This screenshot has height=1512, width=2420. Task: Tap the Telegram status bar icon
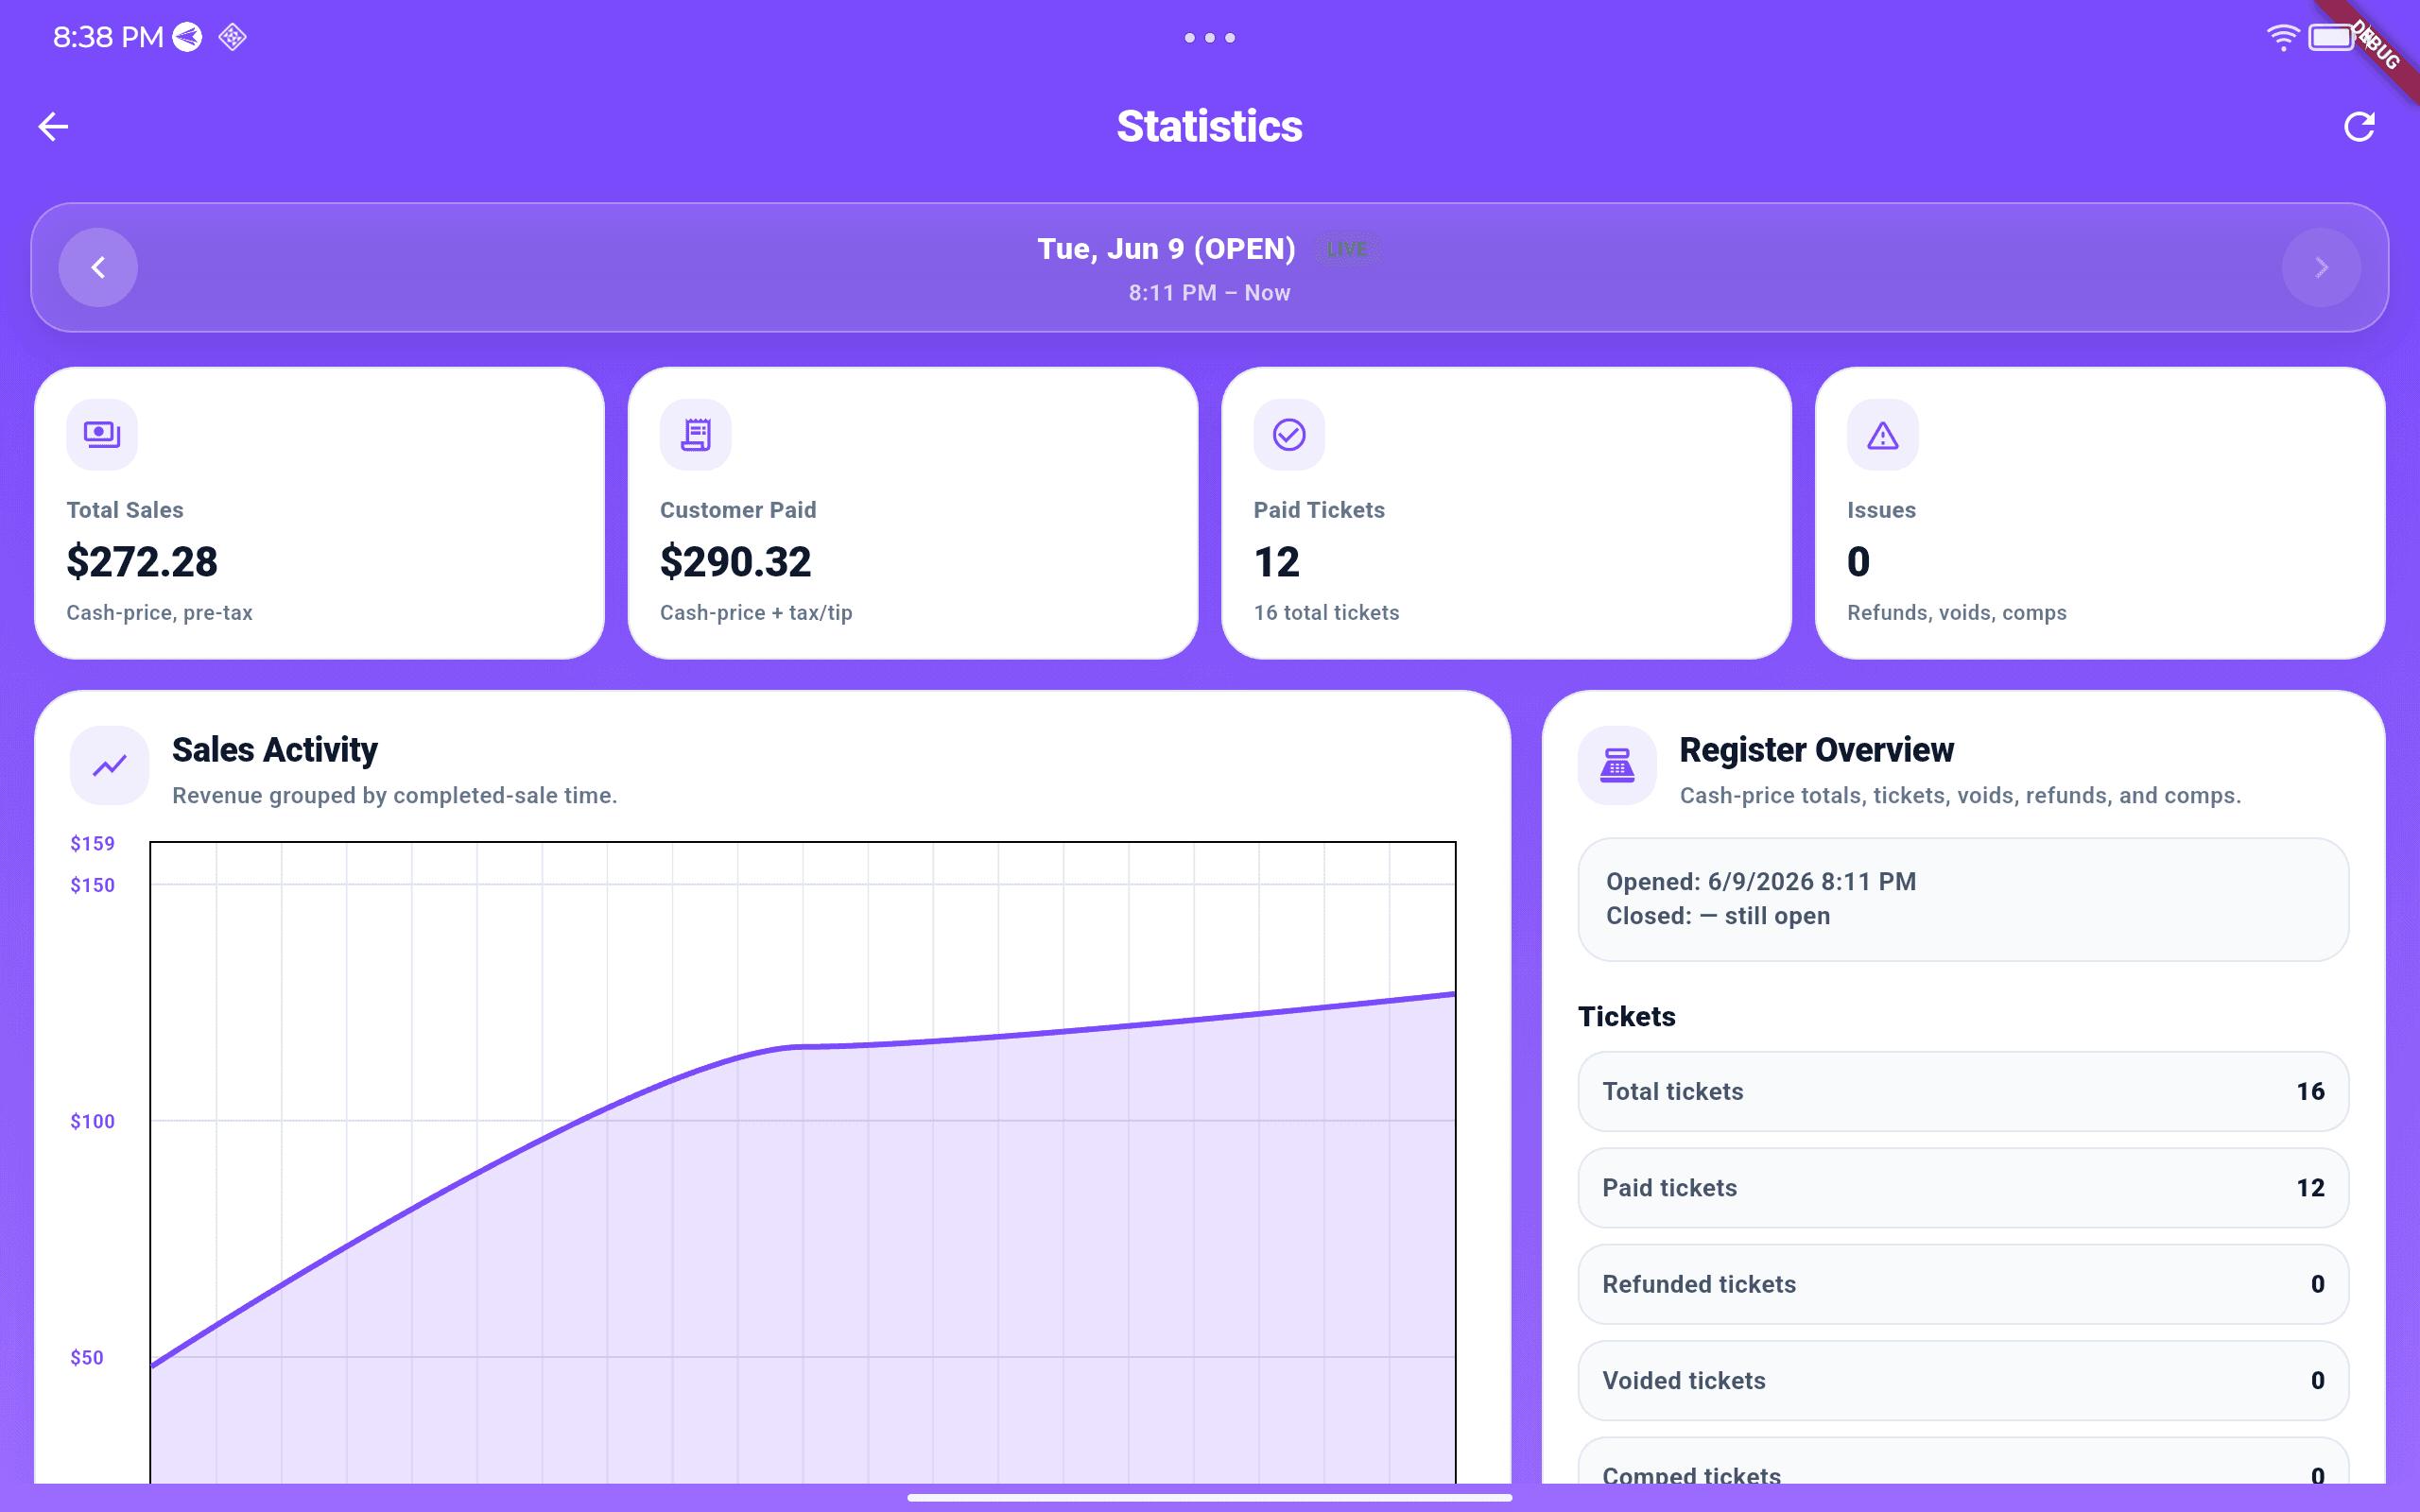point(187,37)
